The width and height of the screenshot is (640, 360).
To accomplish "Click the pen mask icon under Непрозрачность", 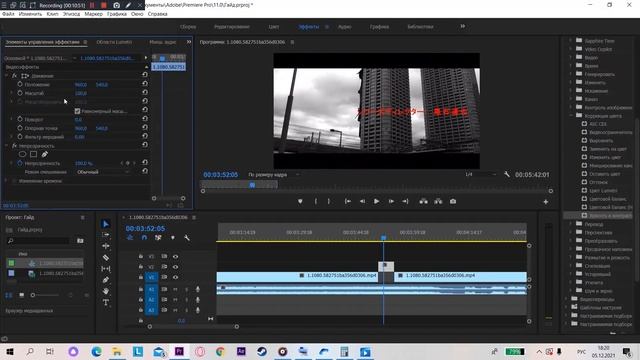I will pyautogui.click(x=44, y=154).
